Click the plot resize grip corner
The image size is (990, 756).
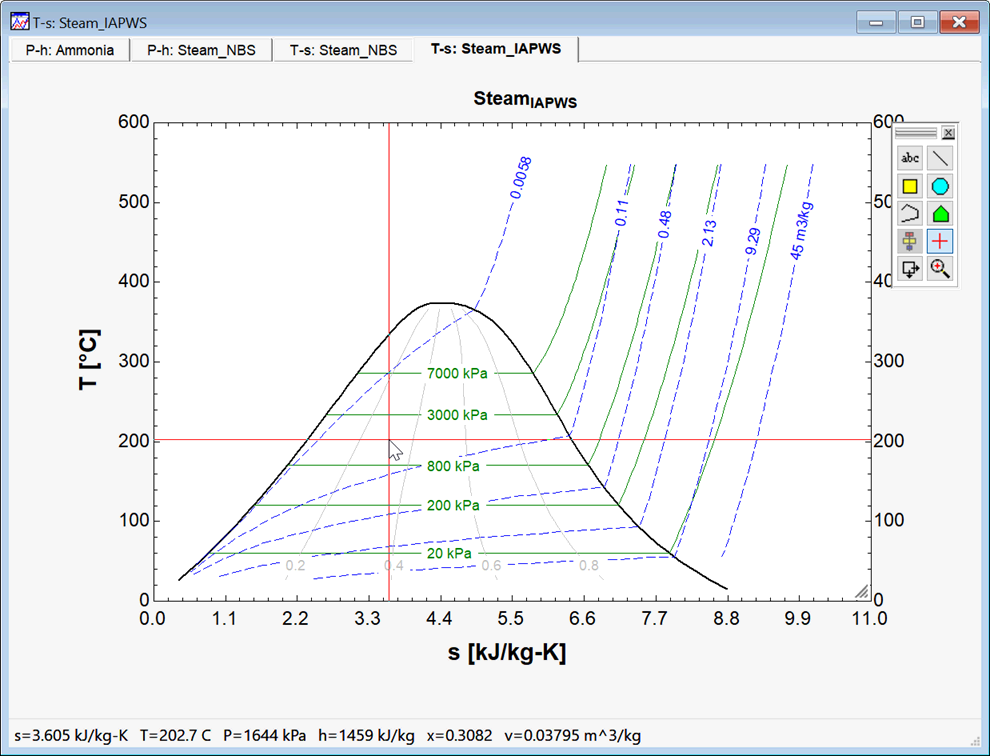tap(860, 591)
